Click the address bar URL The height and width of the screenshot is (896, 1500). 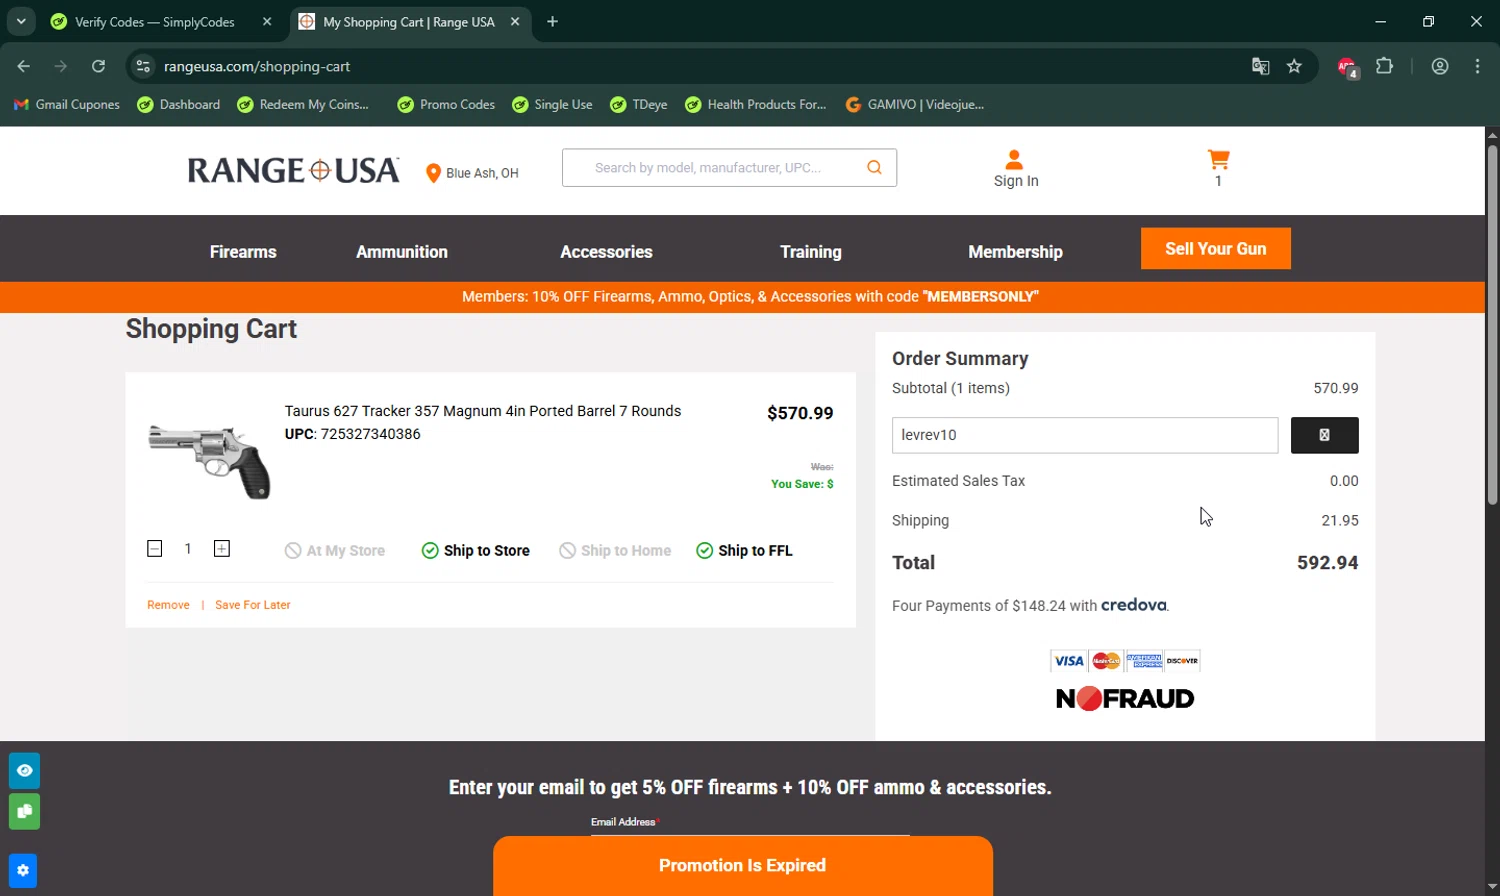(257, 66)
